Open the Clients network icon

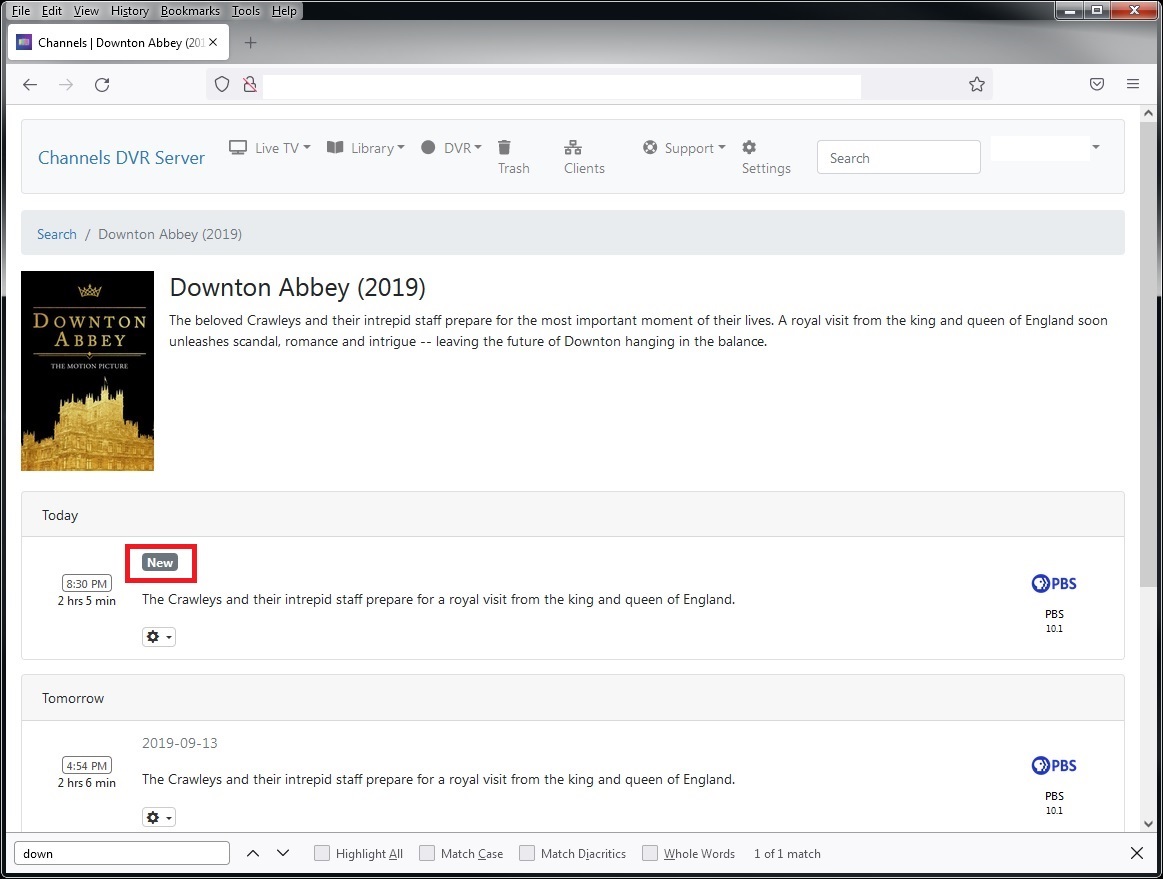click(573, 148)
